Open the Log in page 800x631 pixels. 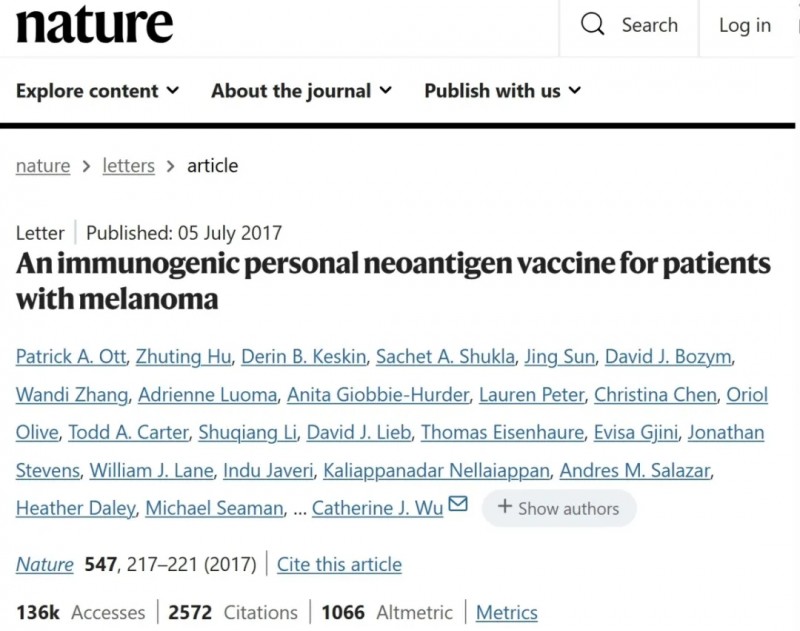click(x=745, y=26)
